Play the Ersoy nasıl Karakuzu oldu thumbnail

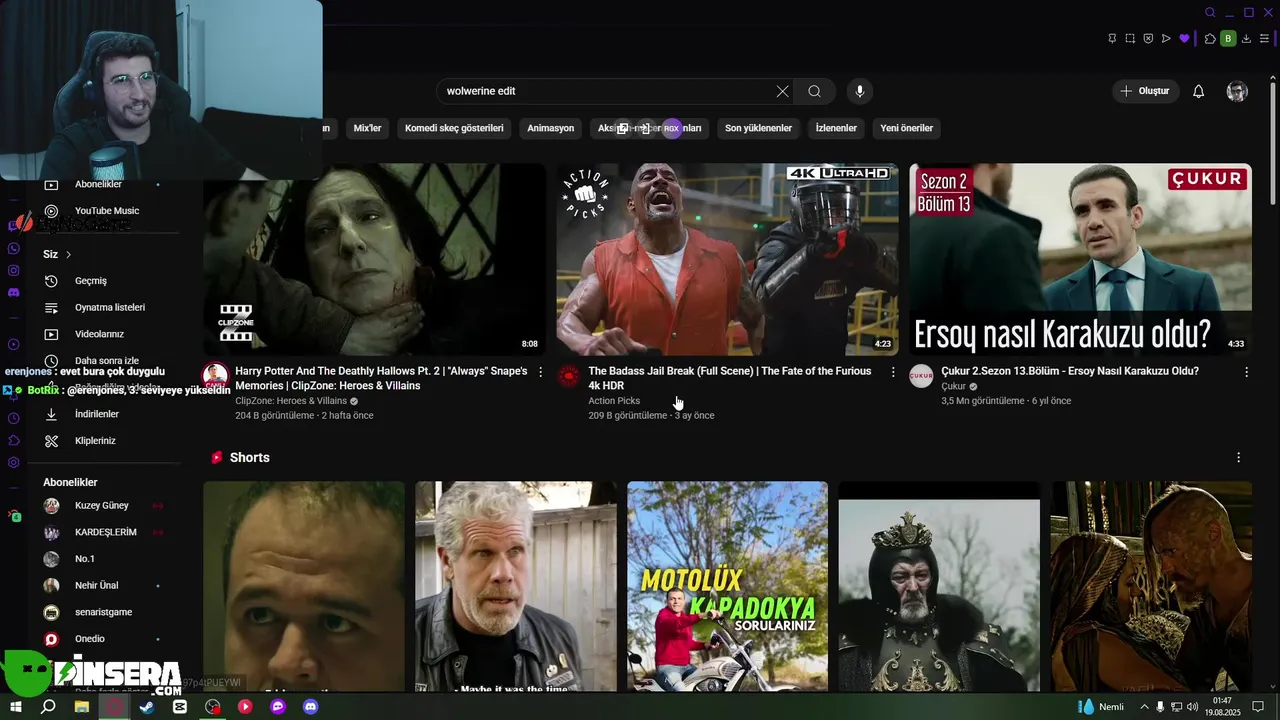(x=1080, y=259)
